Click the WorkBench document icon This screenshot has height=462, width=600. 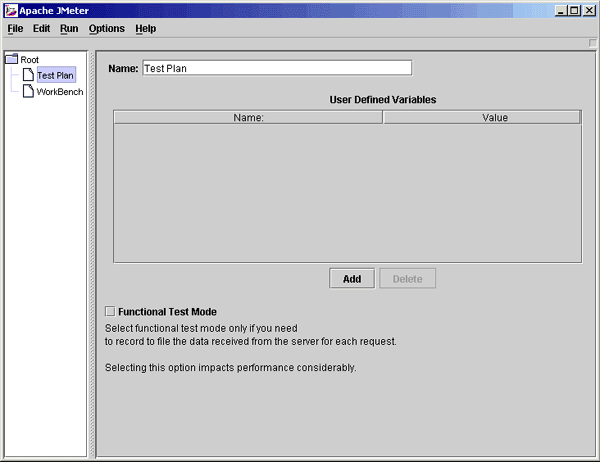pyautogui.click(x=28, y=91)
